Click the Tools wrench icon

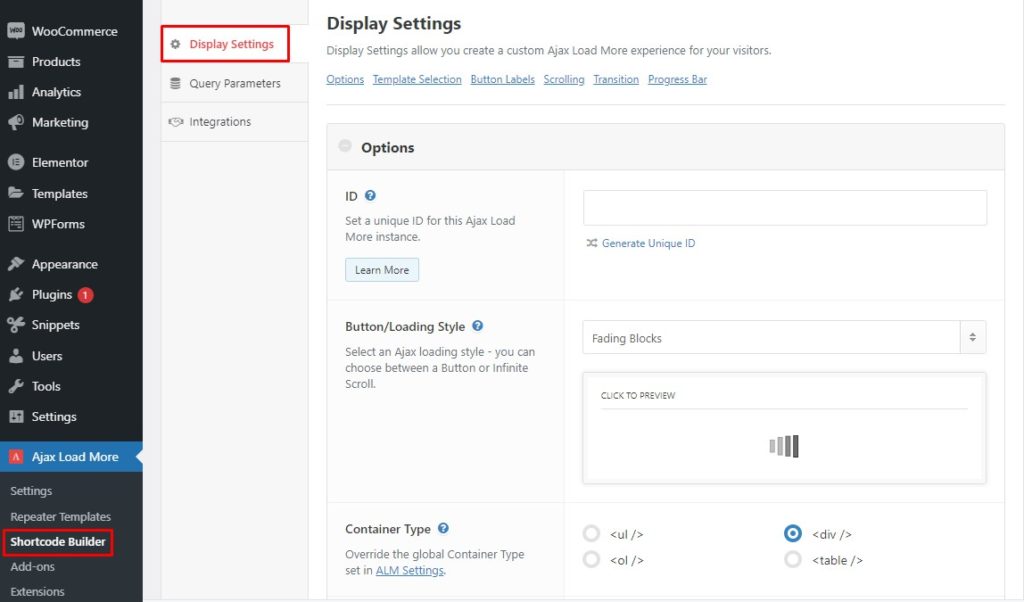pyautogui.click(x=16, y=386)
